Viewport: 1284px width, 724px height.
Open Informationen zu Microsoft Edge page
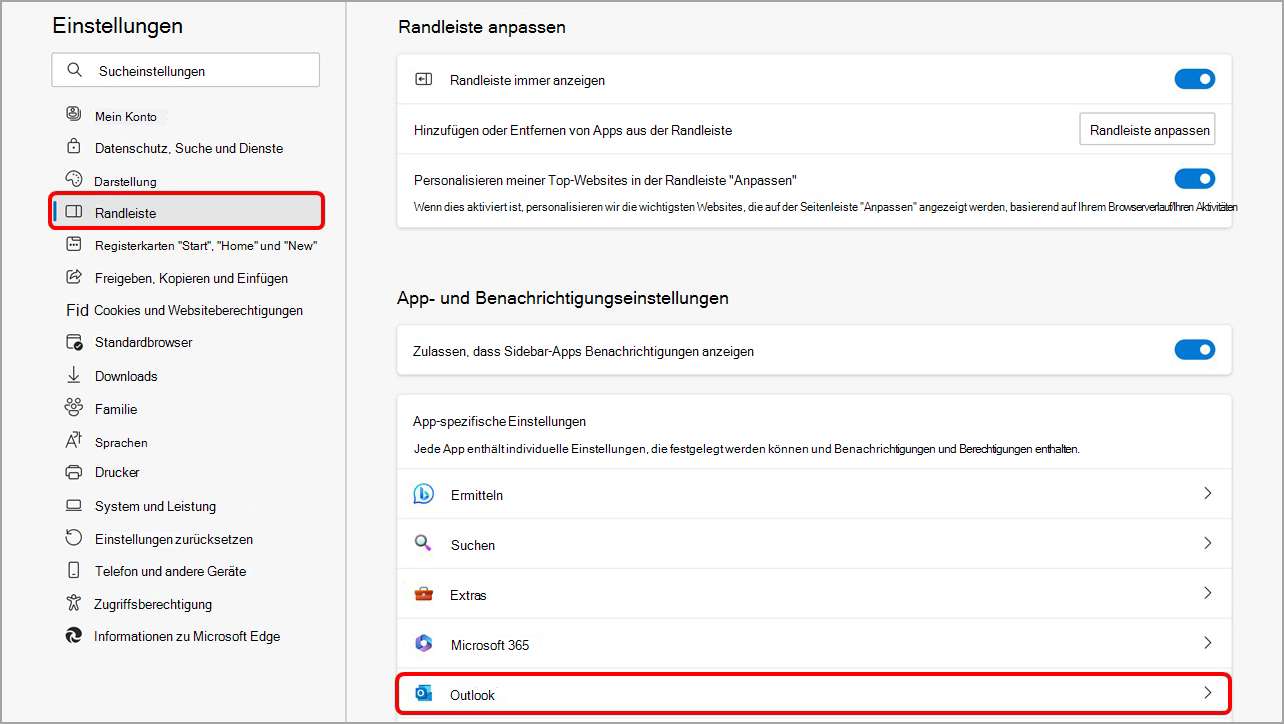pyautogui.click(x=186, y=636)
